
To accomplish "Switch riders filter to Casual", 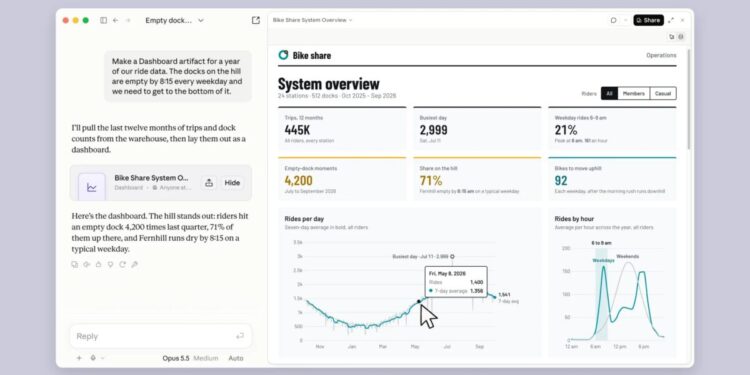I will tap(663, 93).
